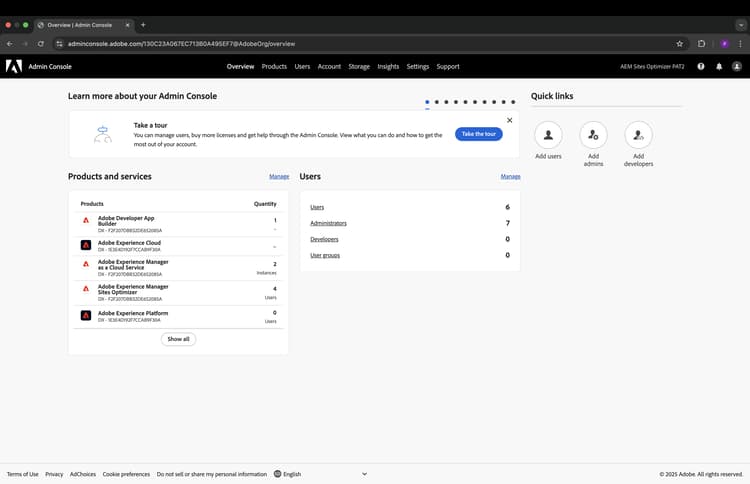The height and width of the screenshot is (484, 750).
Task: Open the Products nav item
Action: 274,66
